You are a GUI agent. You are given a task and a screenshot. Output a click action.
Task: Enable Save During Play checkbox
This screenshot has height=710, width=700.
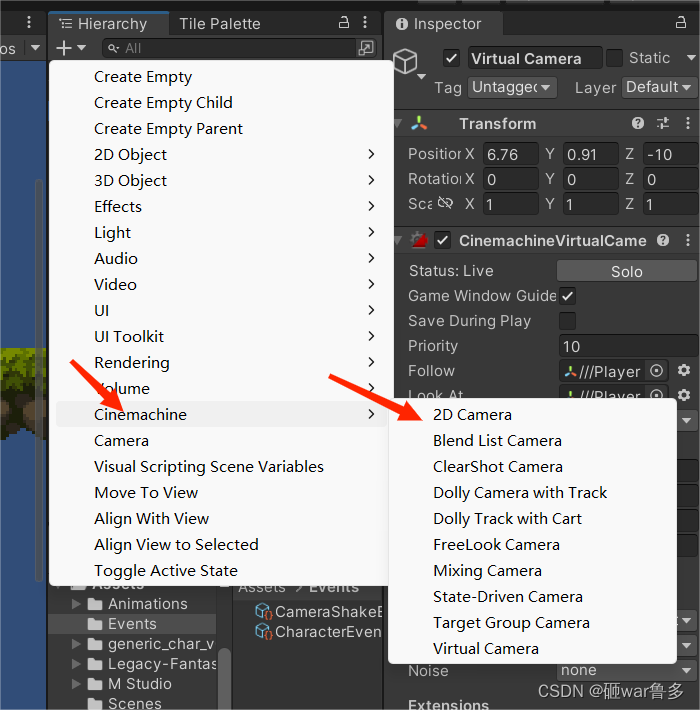pyautogui.click(x=567, y=321)
